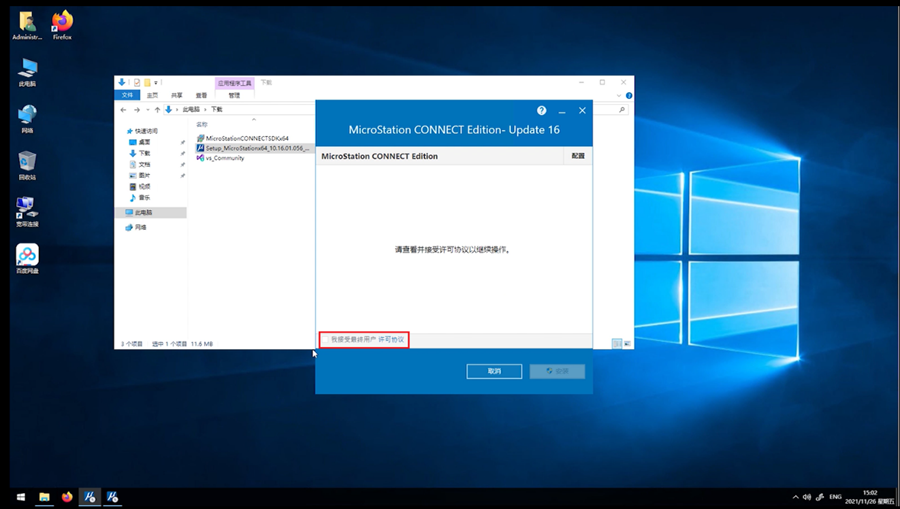The height and width of the screenshot is (509, 900).
Task: Click the 安装 install button
Action: (x=557, y=371)
